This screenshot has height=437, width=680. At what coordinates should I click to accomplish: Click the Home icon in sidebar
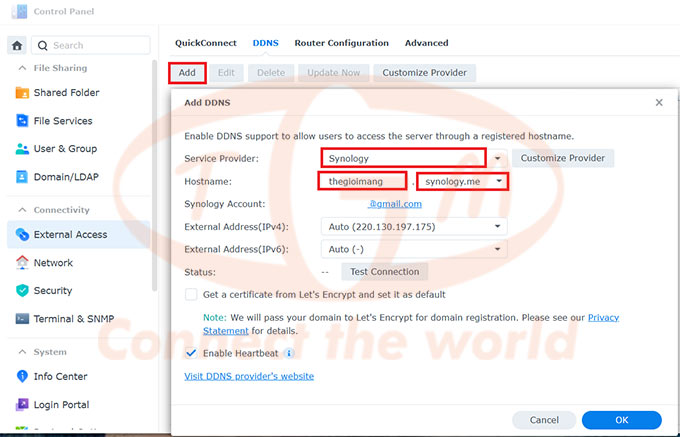coord(17,46)
